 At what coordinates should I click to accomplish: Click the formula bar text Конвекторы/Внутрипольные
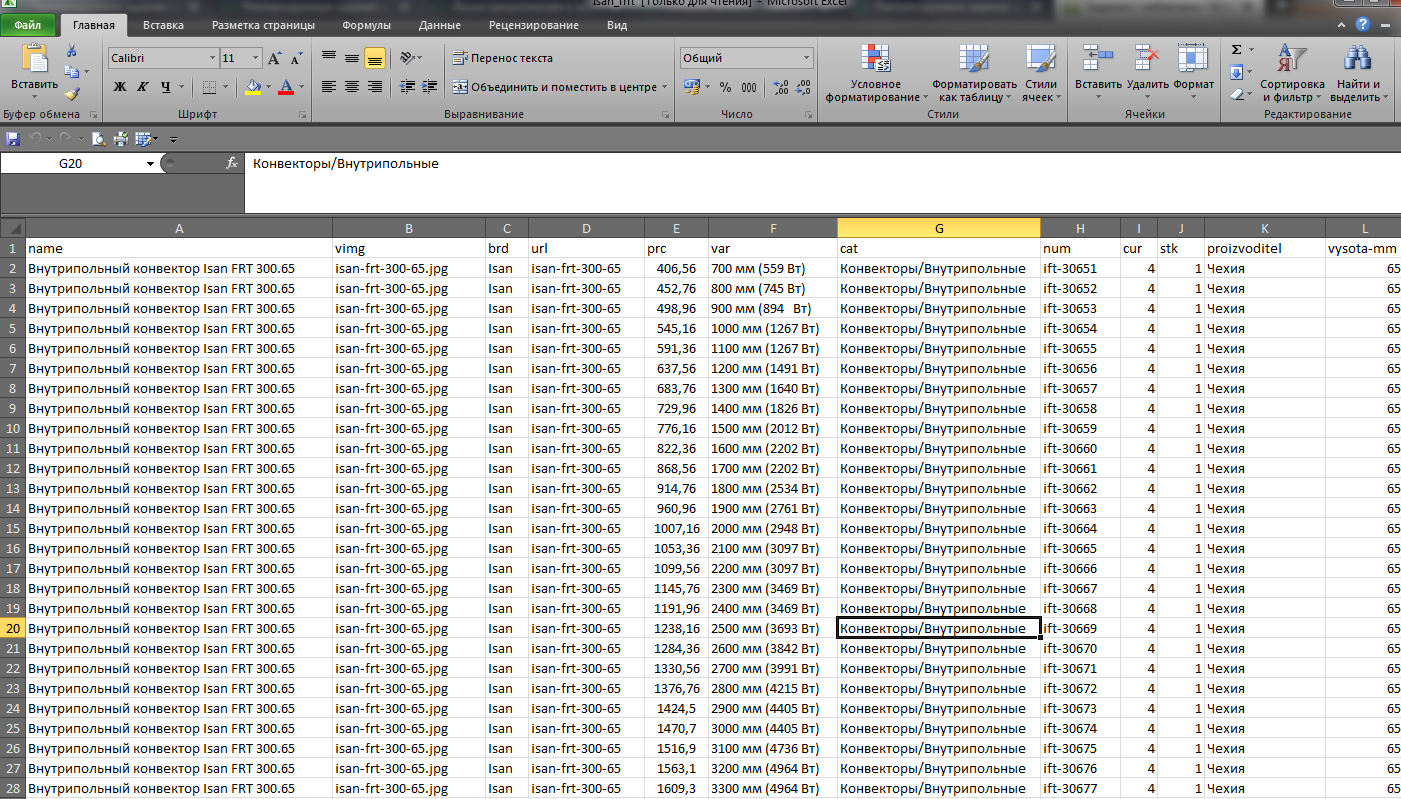346,164
